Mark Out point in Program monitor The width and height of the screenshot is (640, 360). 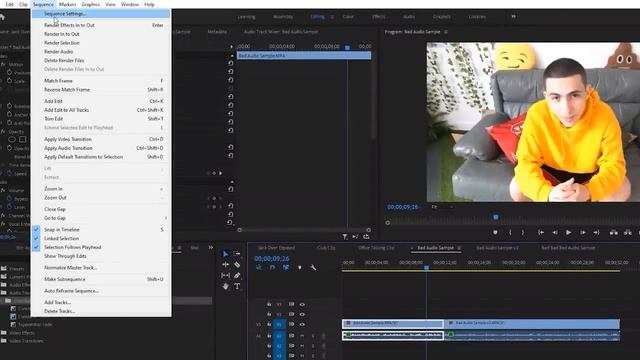point(522,232)
